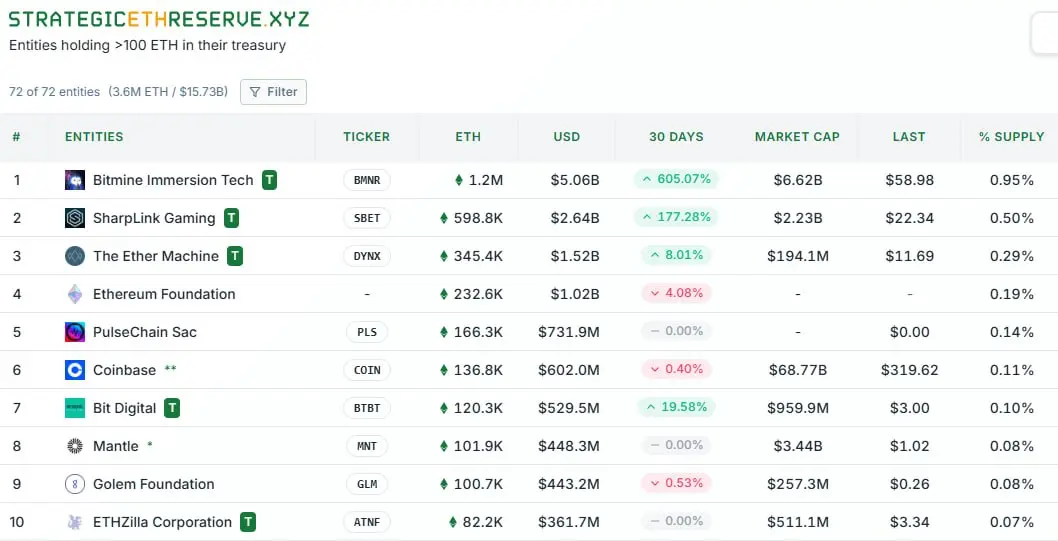Click the ETH diamond icon beside 232.6K
This screenshot has width=1058, height=541.
tap(444, 294)
